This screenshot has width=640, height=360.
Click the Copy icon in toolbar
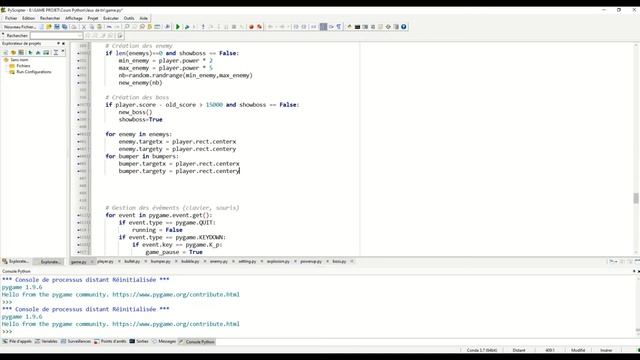[92, 27]
